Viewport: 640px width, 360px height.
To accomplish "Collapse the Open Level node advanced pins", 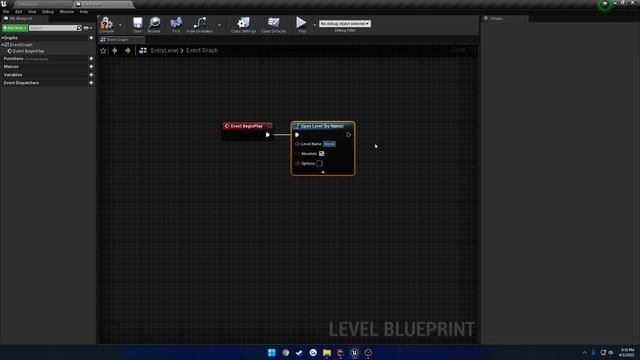I will [323, 172].
